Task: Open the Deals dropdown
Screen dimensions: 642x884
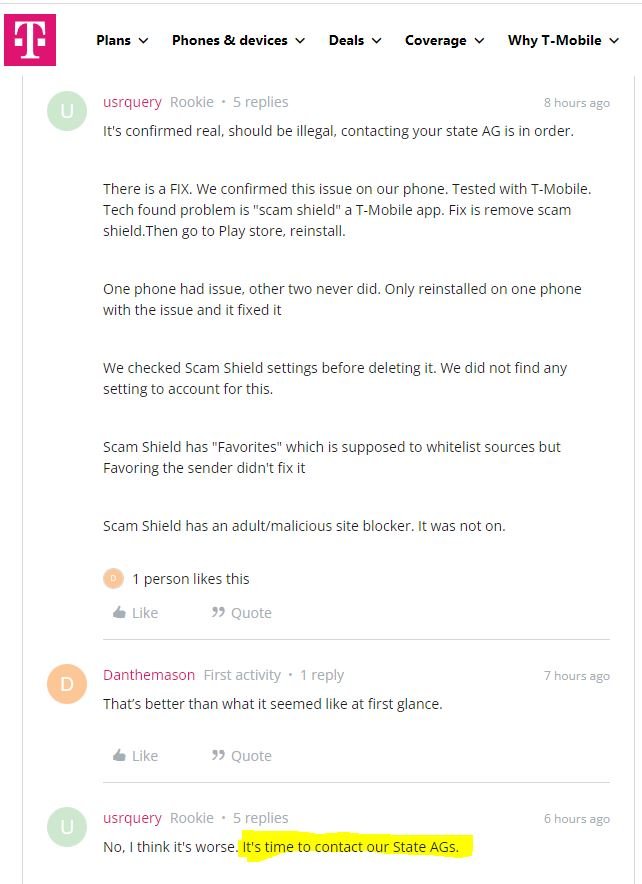Action: click(355, 40)
